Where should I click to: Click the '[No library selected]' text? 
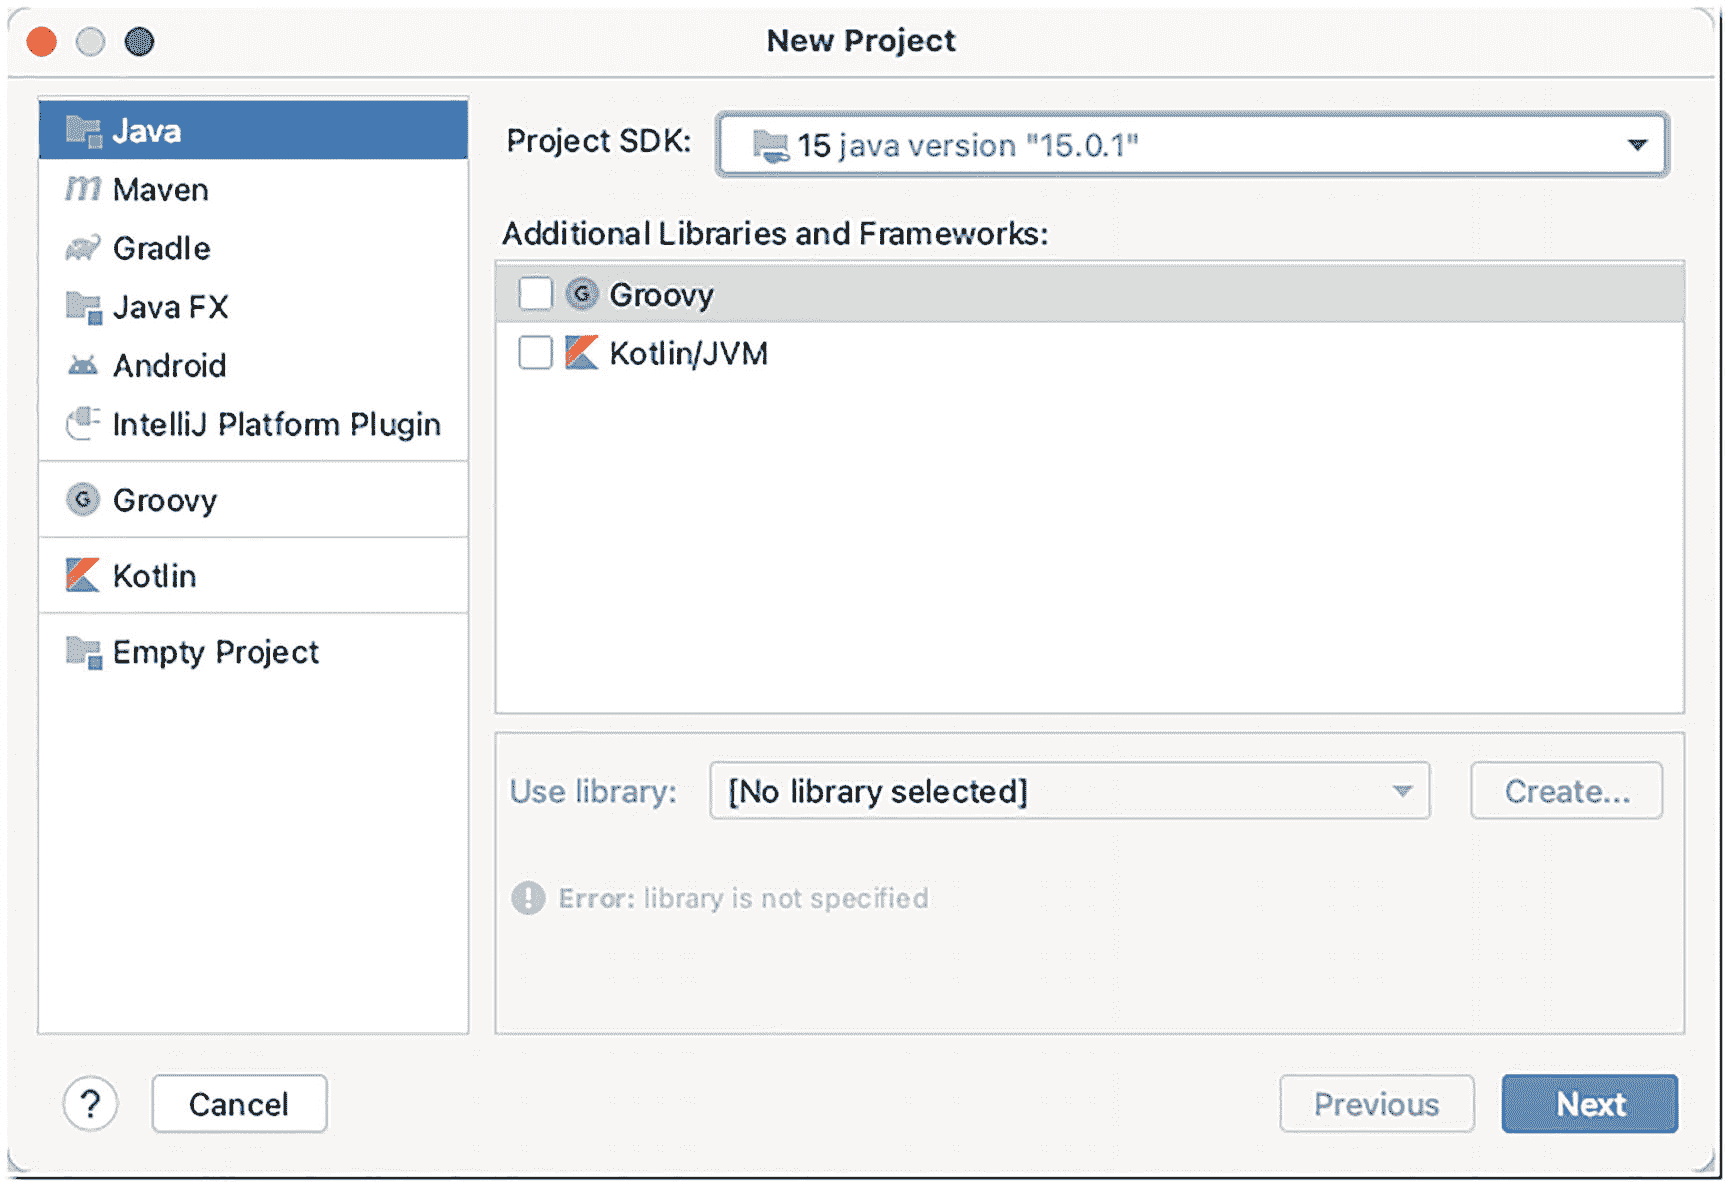pyautogui.click(x=877, y=791)
